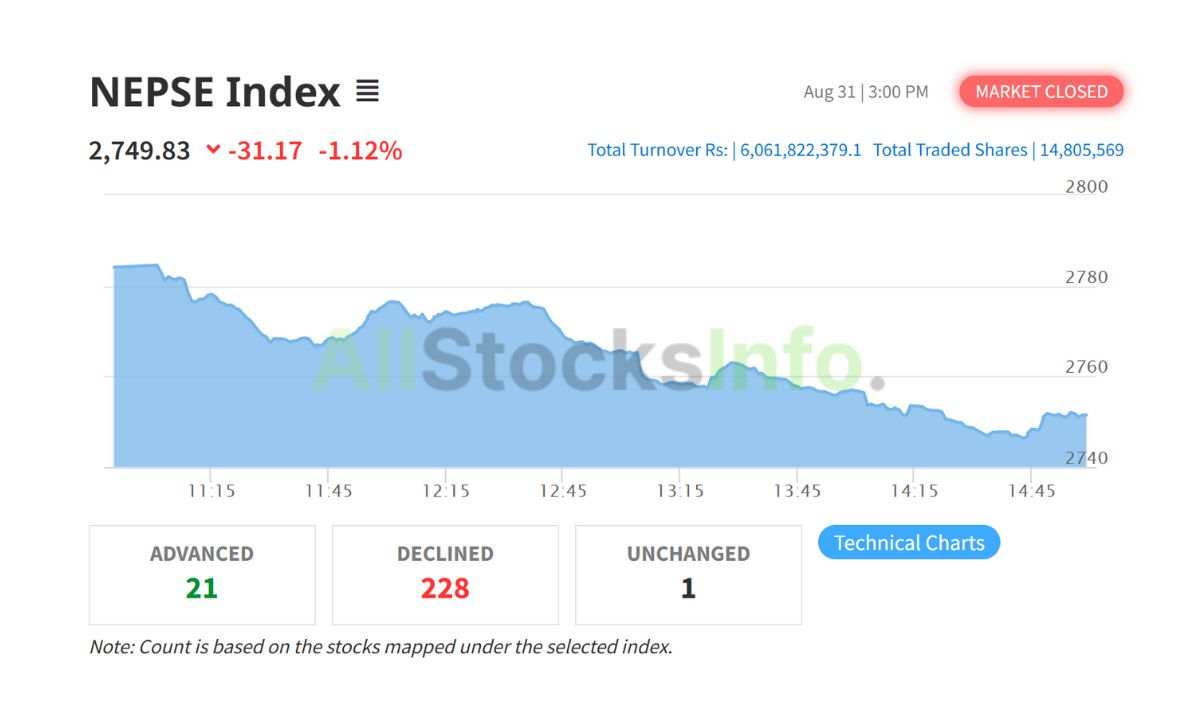The image size is (1200, 720).
Task: Select the ADVANCED stocks count box
Action: [202, 574]
